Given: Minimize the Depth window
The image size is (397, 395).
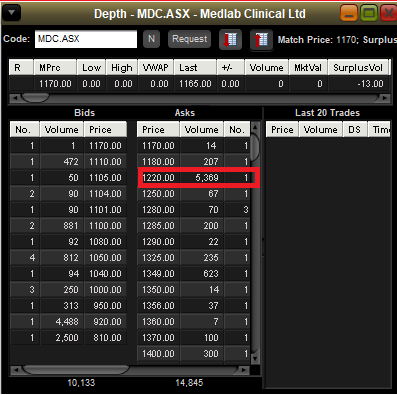Looking at the screenshot, I should pyautogui.click(x=349, y=13).
